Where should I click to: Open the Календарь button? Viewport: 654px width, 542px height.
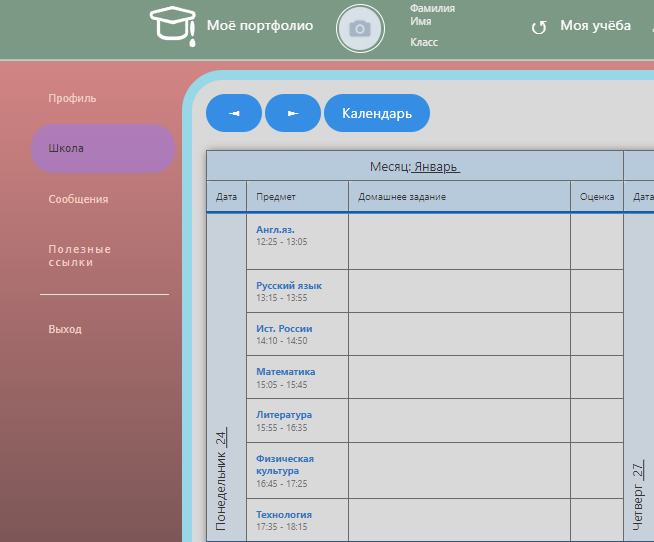coord(376,113)
